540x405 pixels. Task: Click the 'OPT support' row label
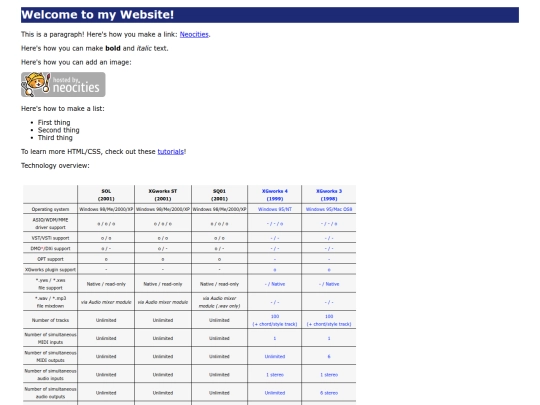[x=50, y=259]
